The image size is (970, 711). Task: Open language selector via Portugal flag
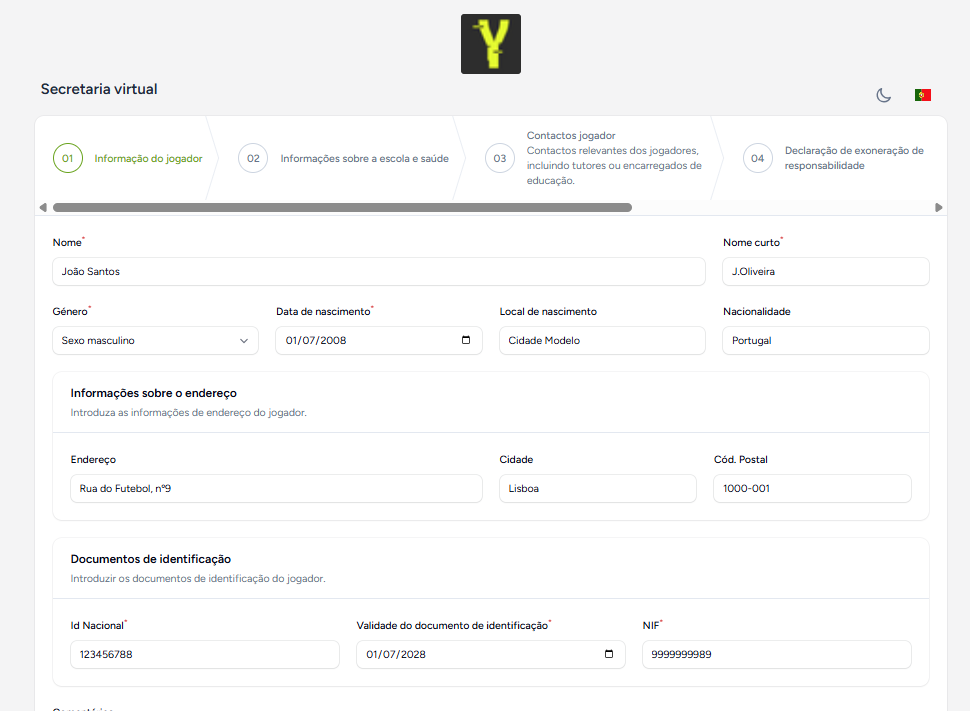(923, 95)
